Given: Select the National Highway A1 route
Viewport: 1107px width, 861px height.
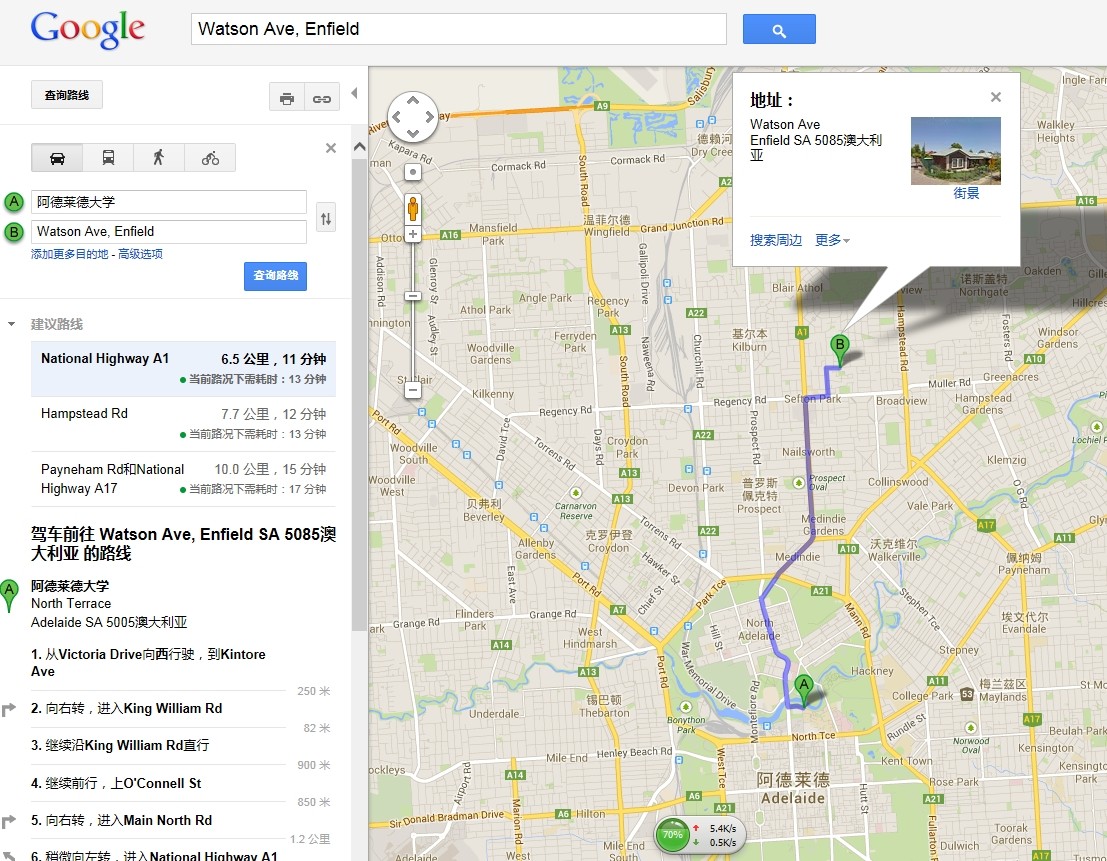Looking at the screenshot, I should (183, 368).
